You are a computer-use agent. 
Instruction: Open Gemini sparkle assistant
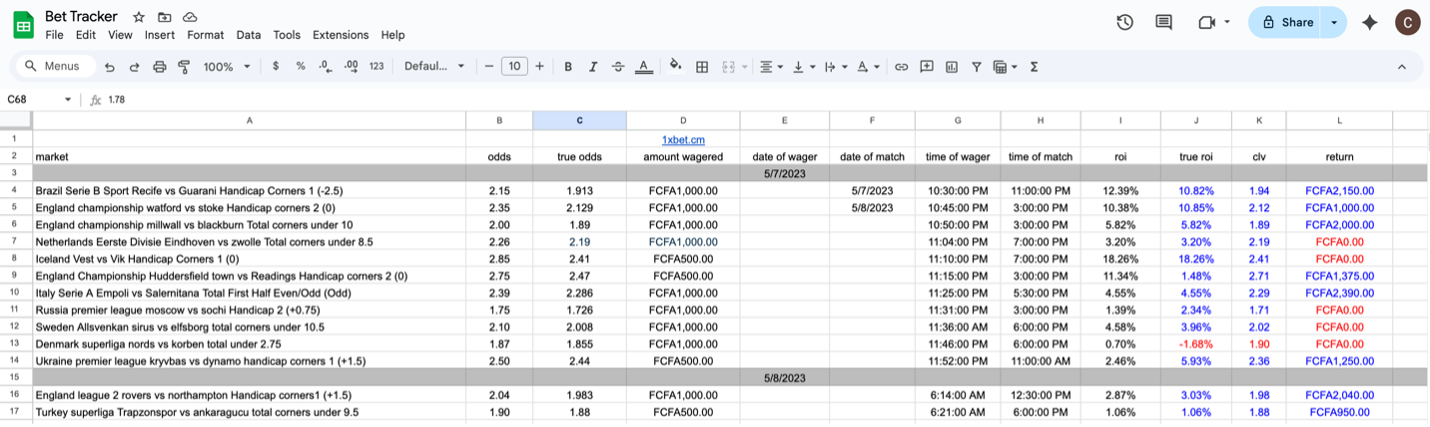click(x=1370, y=22)
